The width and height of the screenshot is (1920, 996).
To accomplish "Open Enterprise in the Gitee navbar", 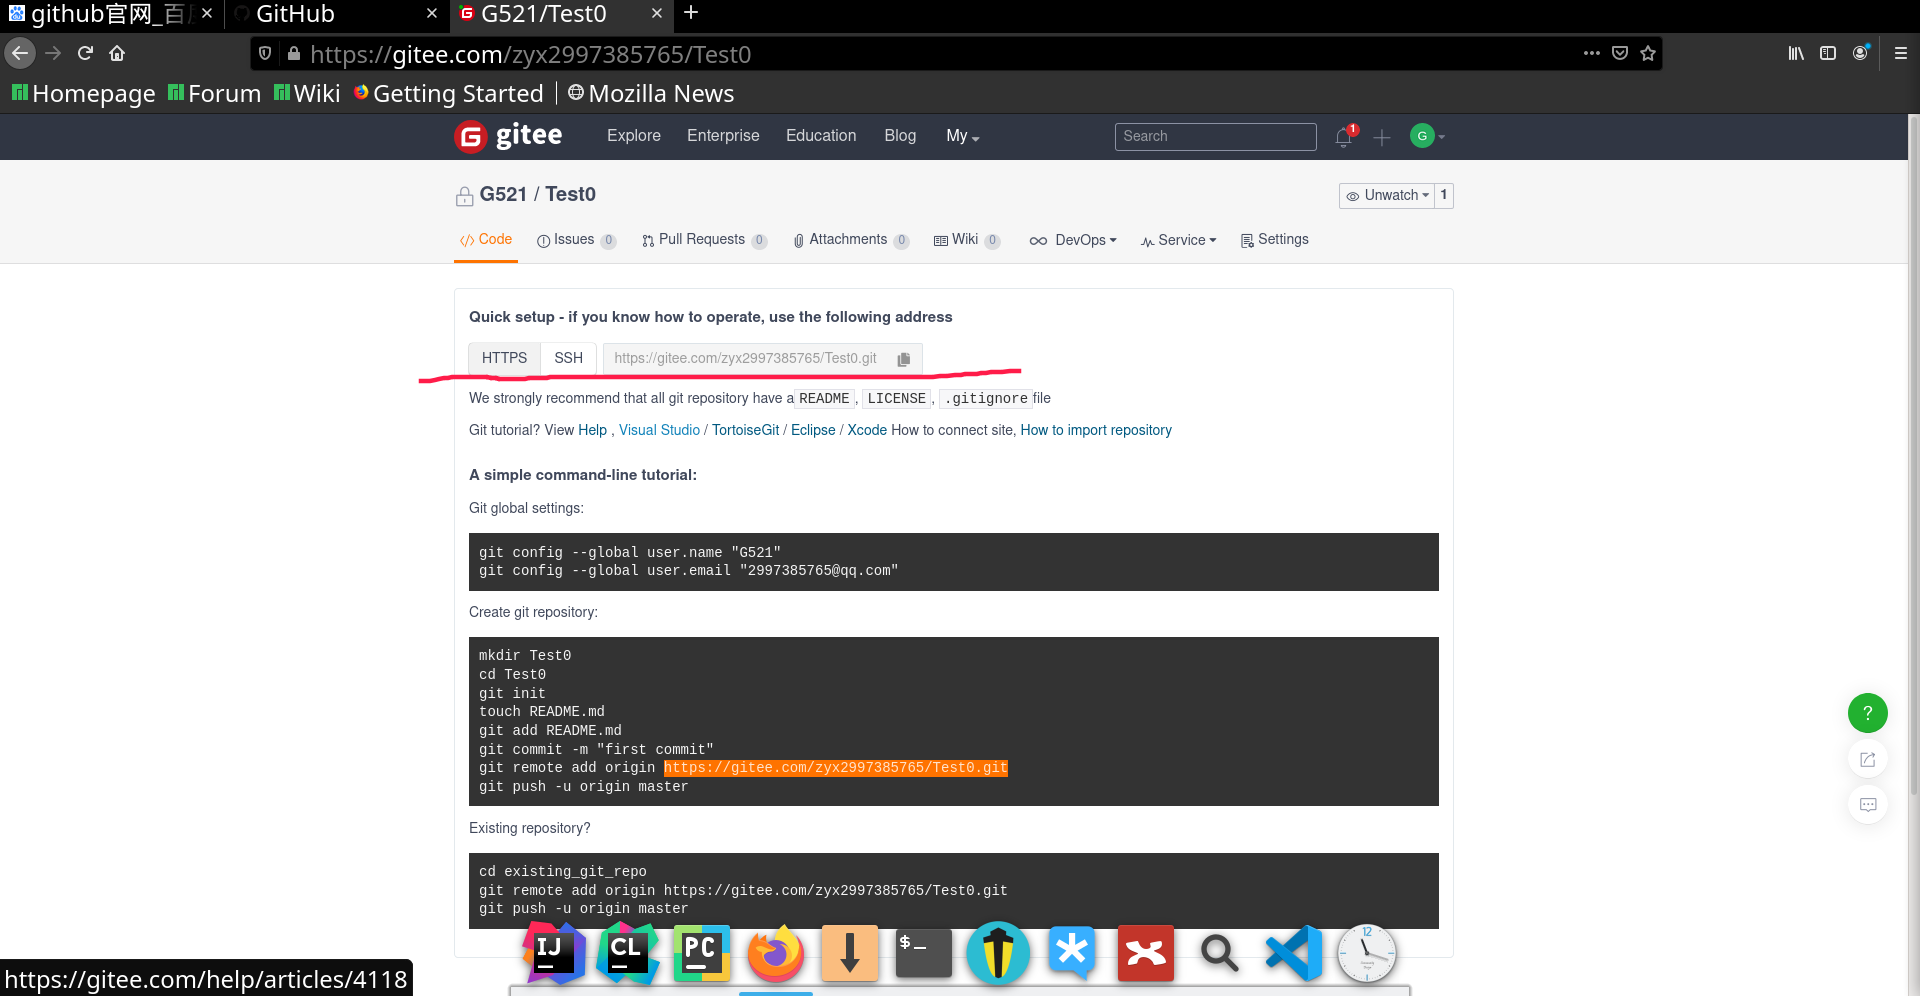I will pyautogui.click(x=723, y=136).
